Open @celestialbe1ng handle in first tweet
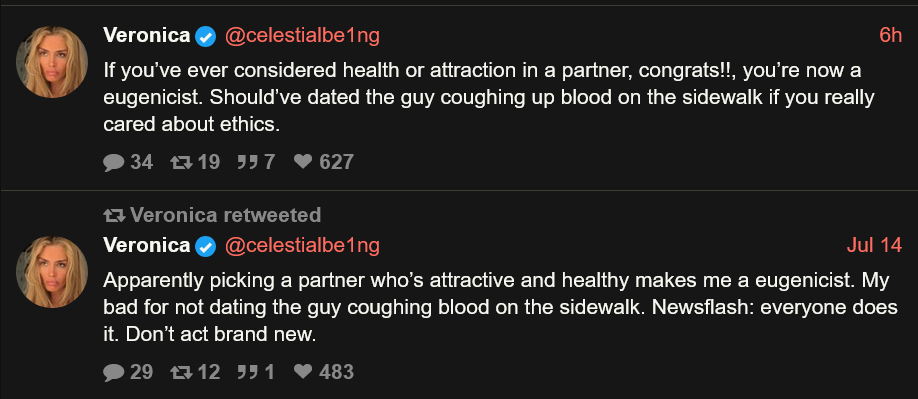The image size is (918, 399). click(x=302, y=36)
